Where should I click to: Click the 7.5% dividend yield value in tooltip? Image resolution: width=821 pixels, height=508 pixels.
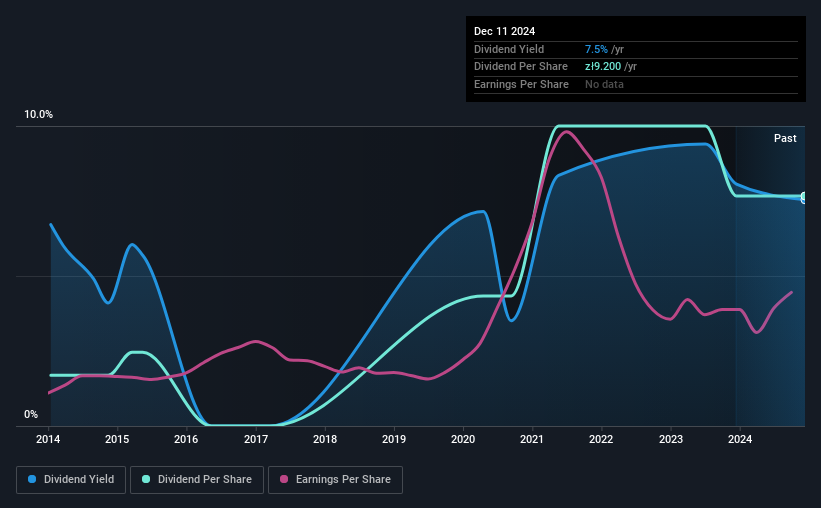coord(596,49)
